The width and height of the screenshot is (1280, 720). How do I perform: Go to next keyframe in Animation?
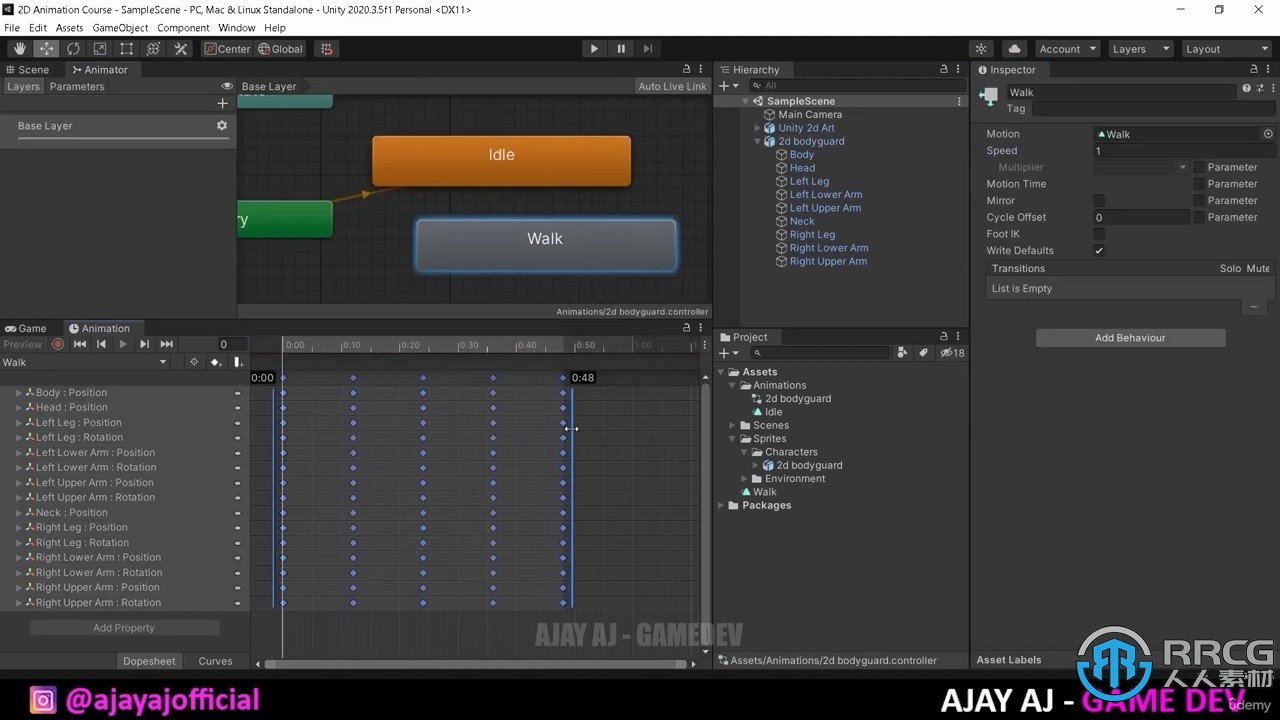tap(145, 344)
